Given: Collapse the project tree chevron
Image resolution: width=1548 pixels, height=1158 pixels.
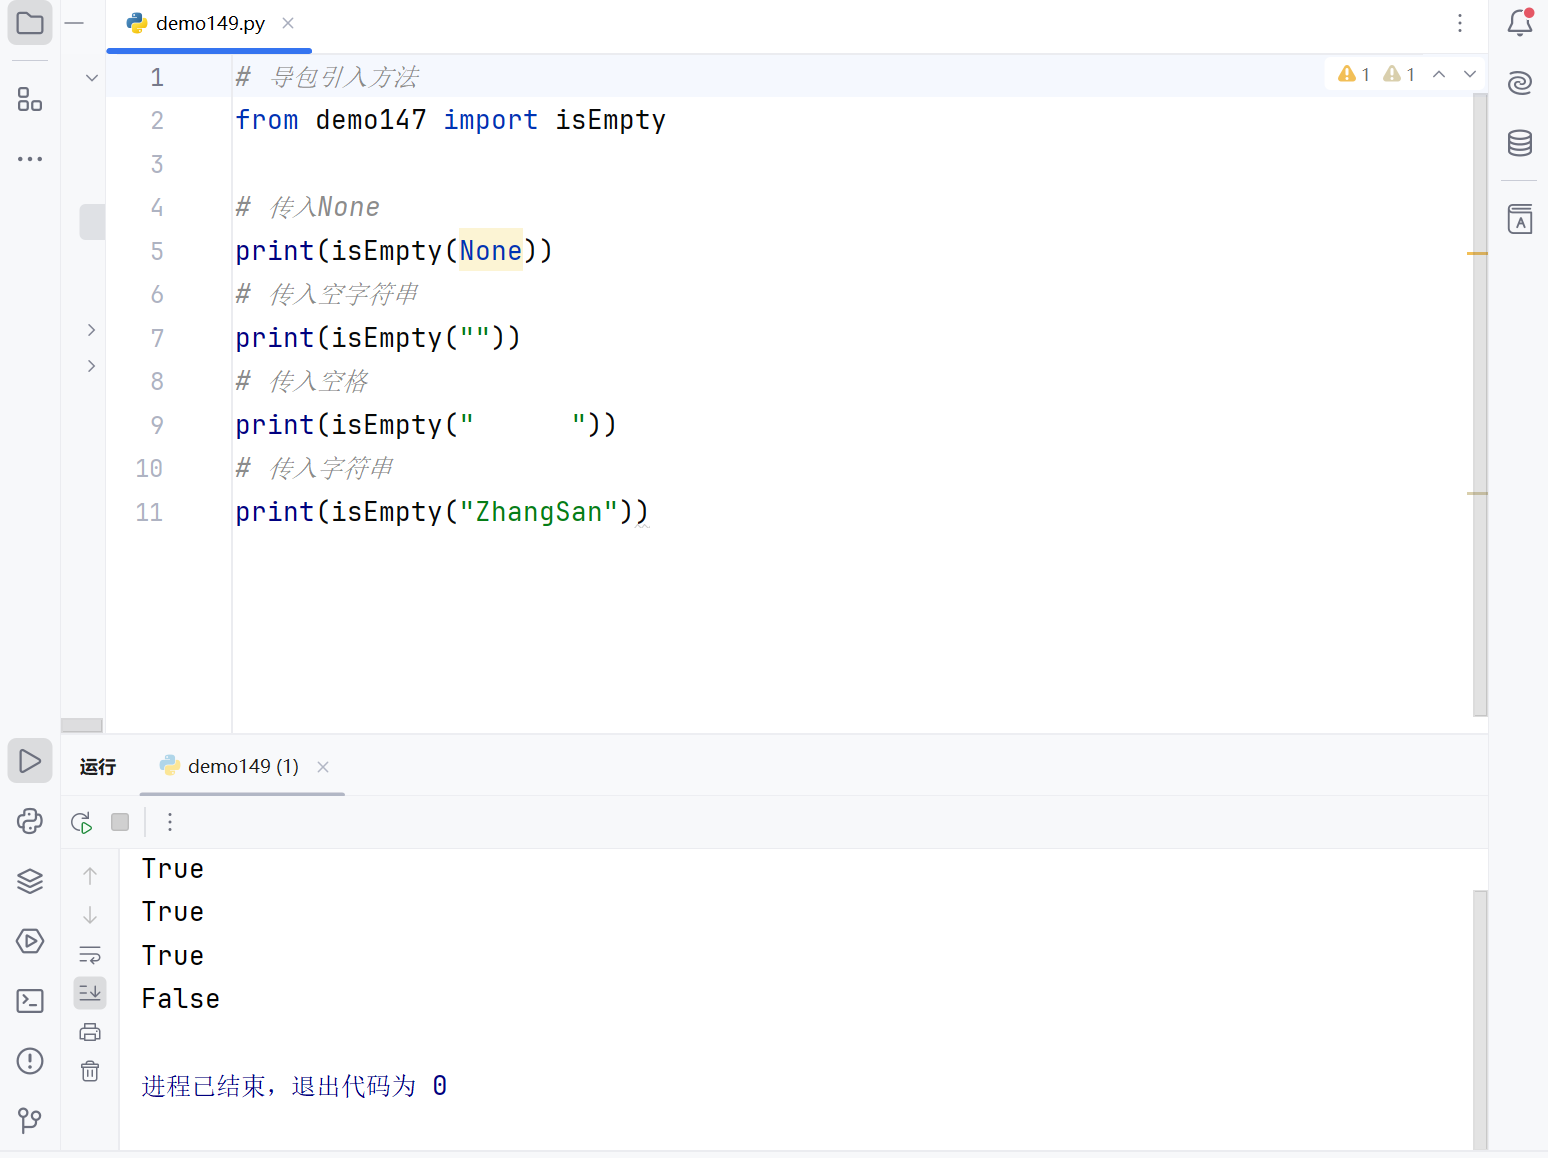Looking at the screenshot, I should tap(92, 77).
